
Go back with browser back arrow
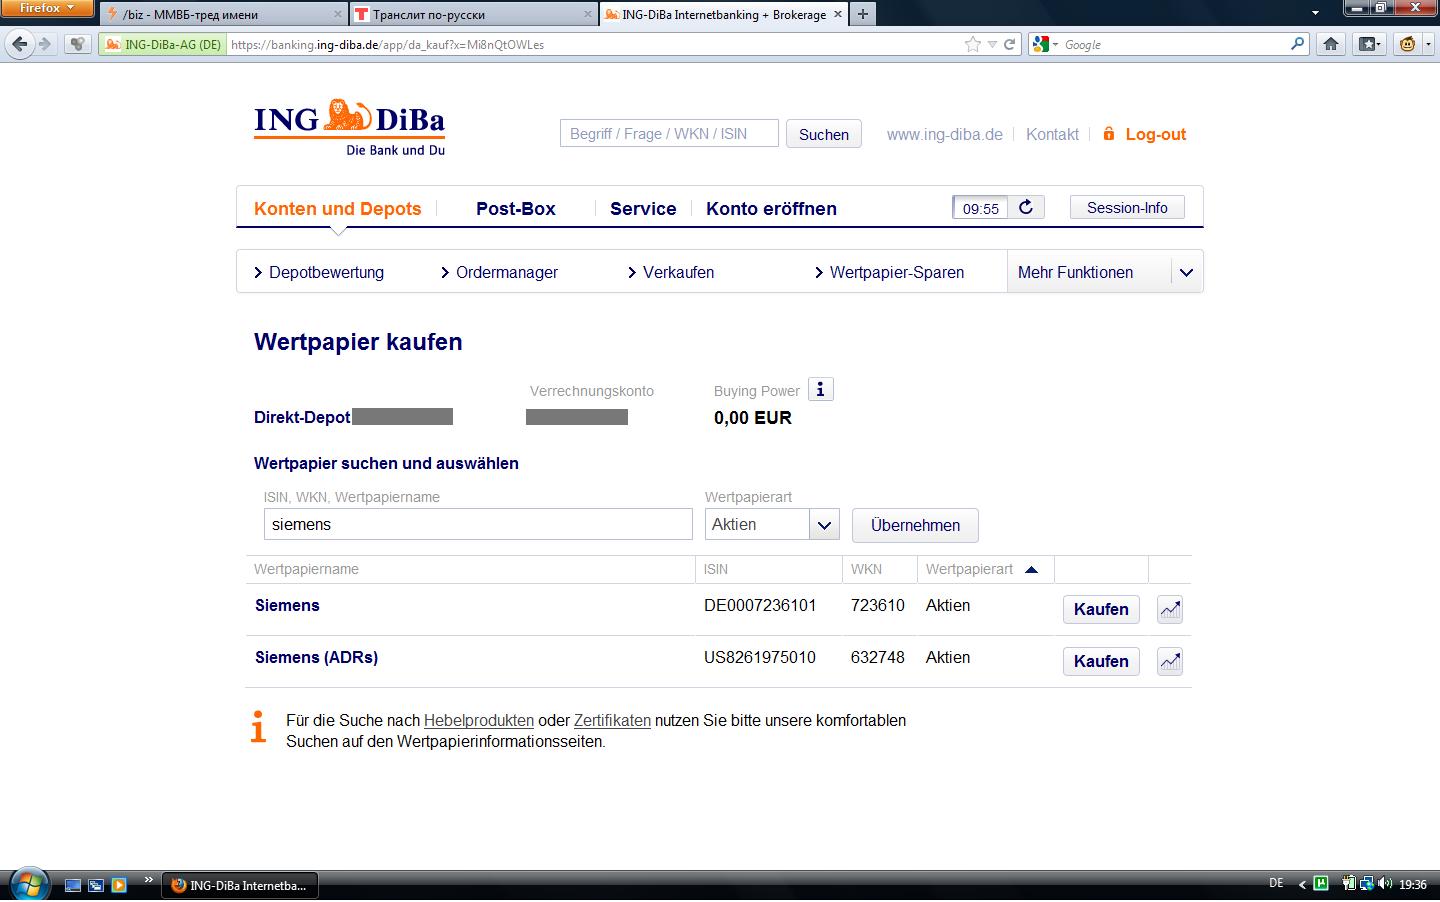pos(19,44)
